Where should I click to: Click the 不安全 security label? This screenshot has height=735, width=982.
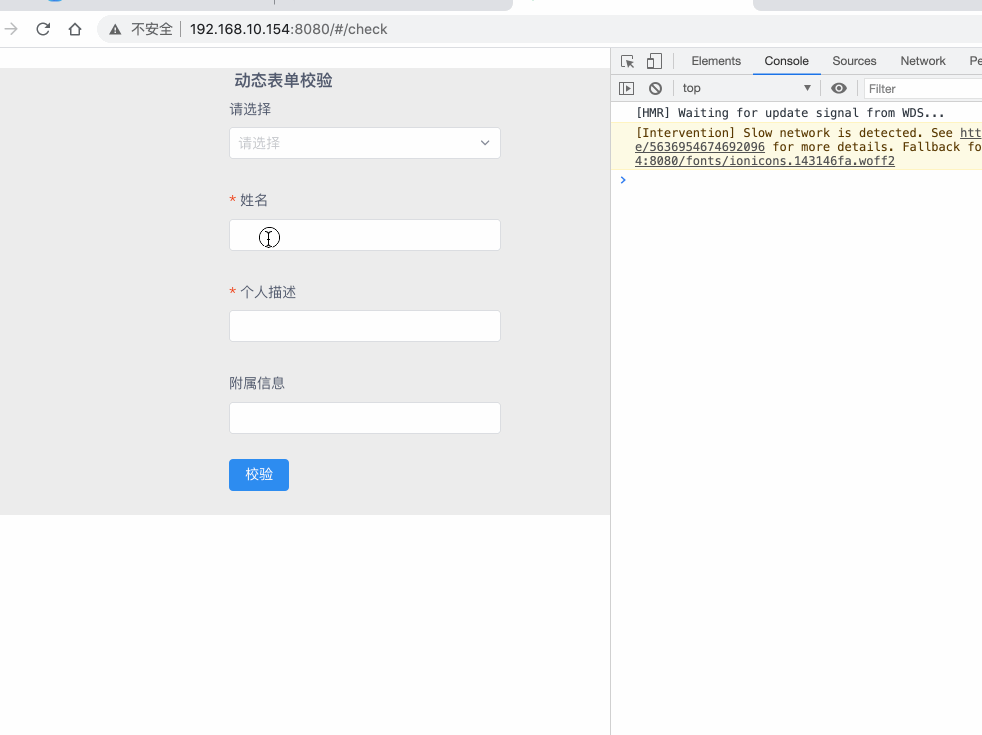[152, 29]
